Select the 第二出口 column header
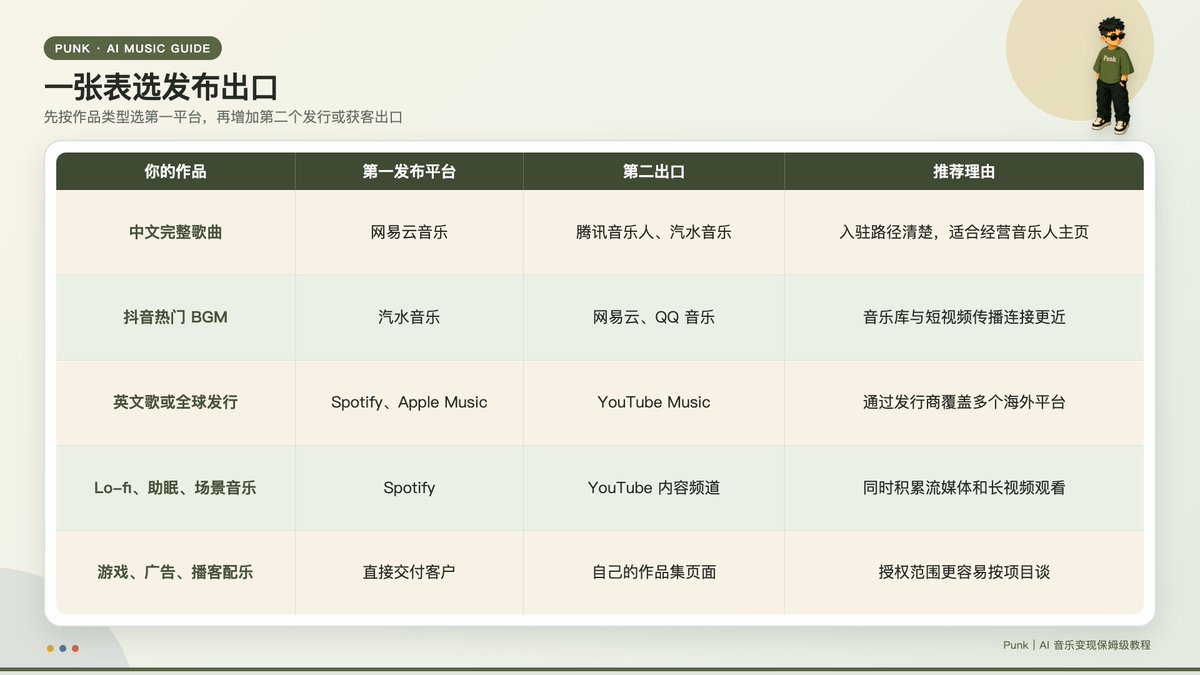This screenshot has width=1200, height=675. pyautogui.click(x=654, y=172)
